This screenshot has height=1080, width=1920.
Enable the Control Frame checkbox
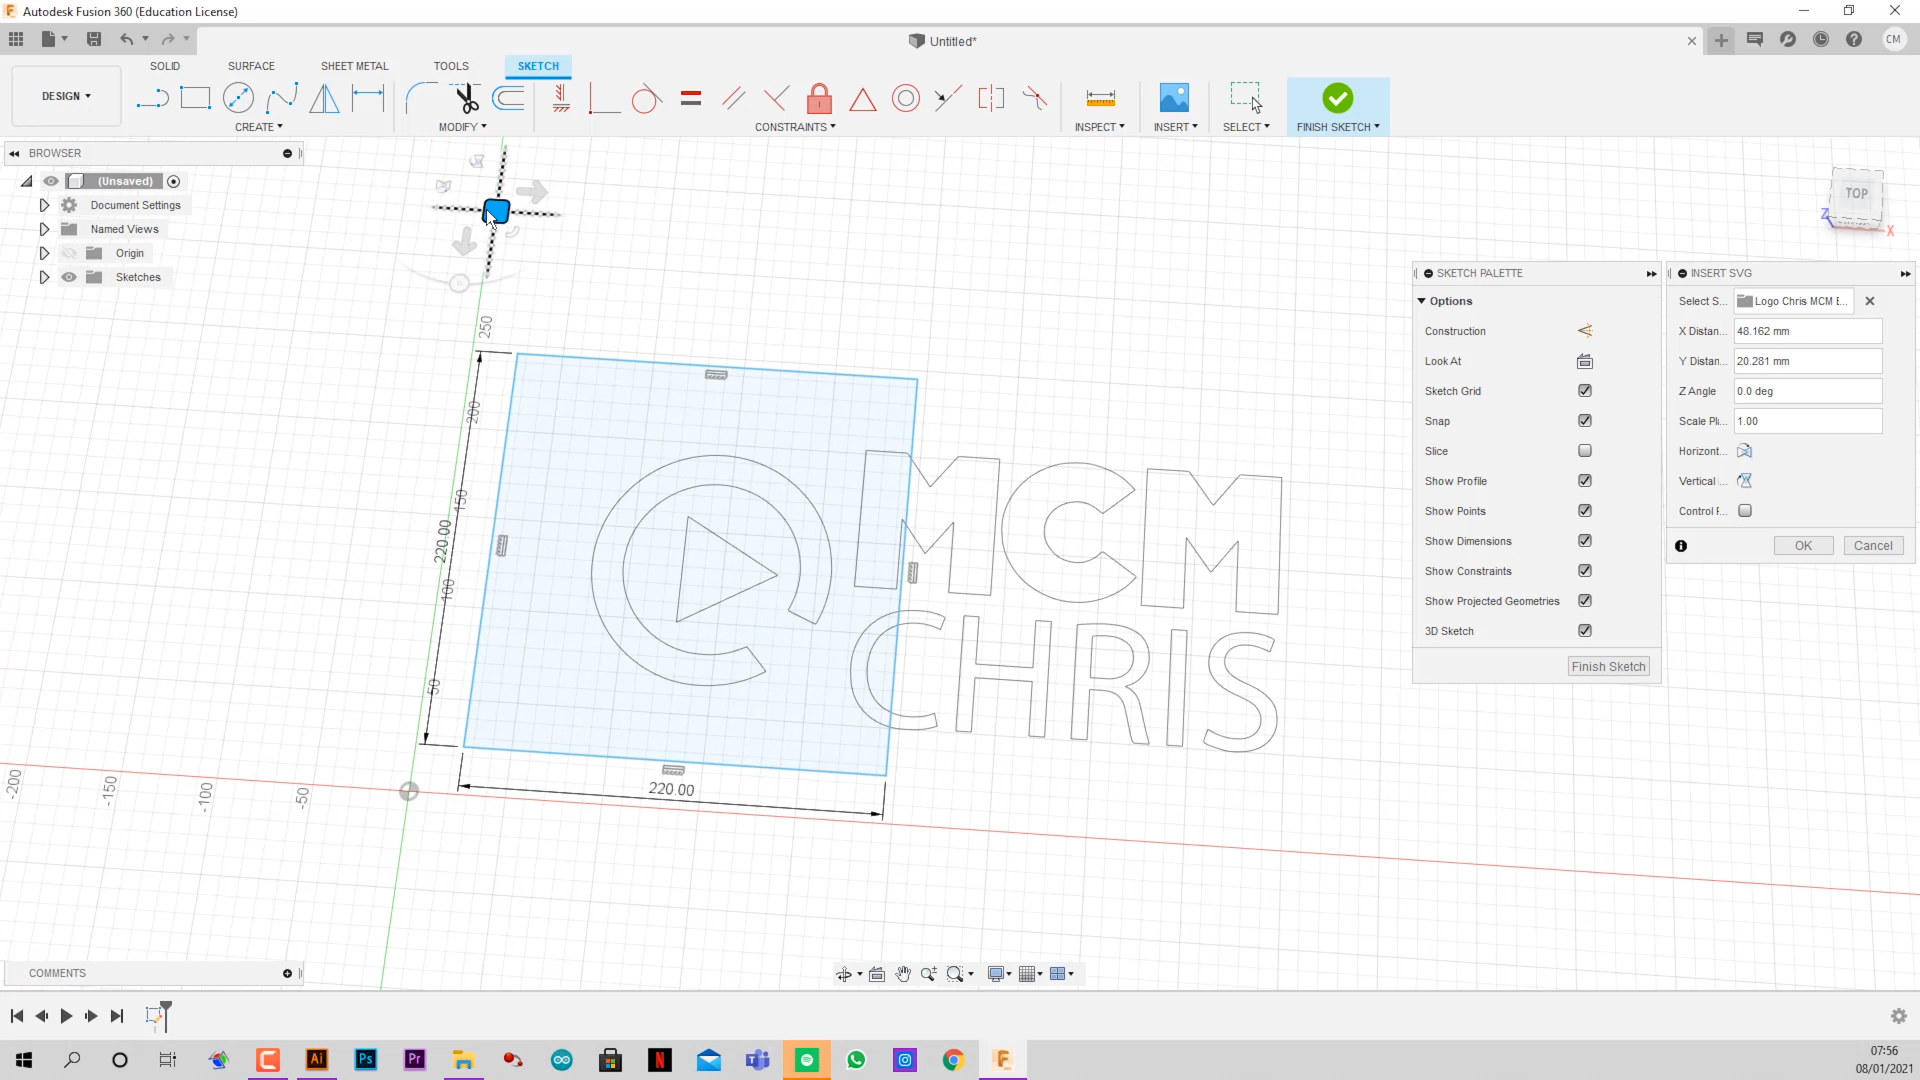coord(1745,511)
